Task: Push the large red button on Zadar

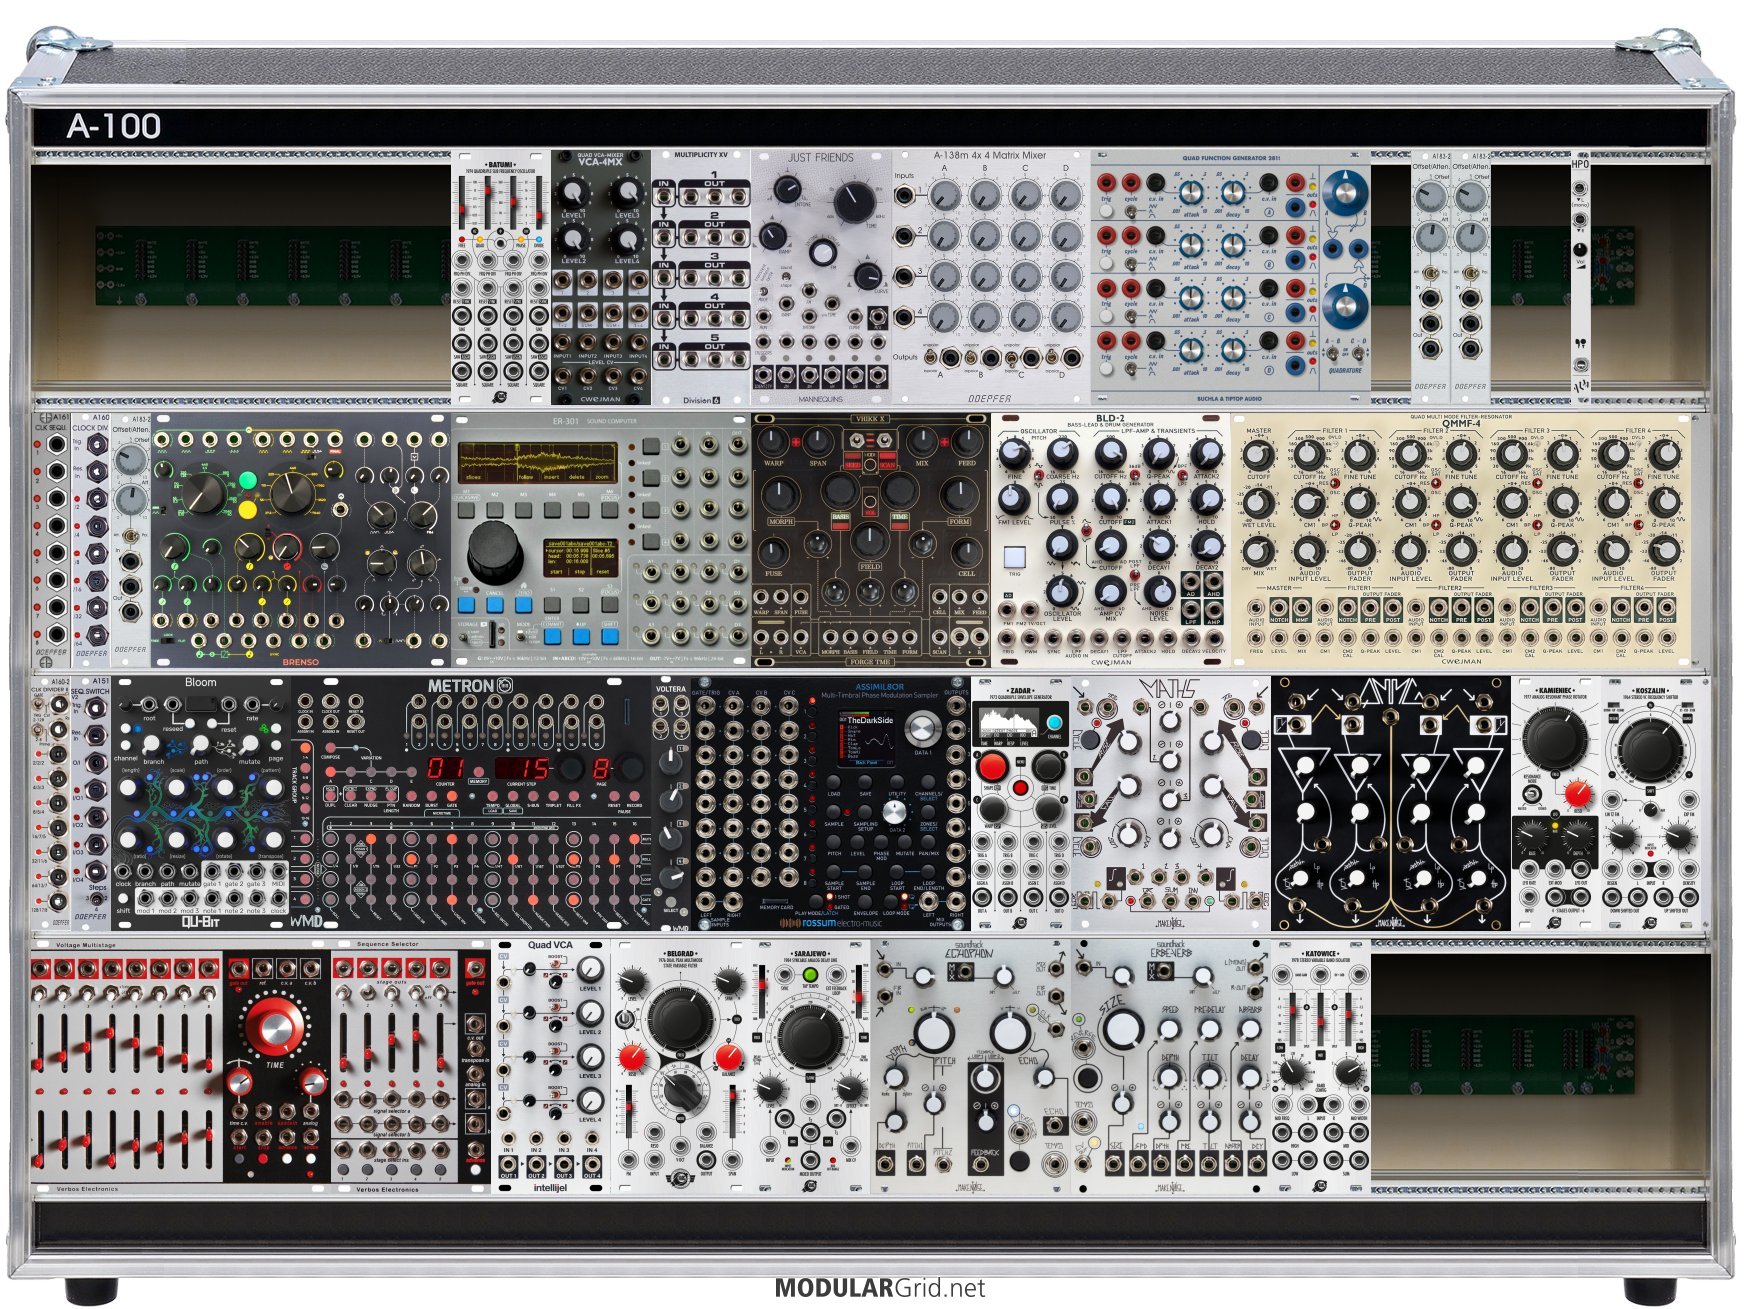Action: [992, 767]
